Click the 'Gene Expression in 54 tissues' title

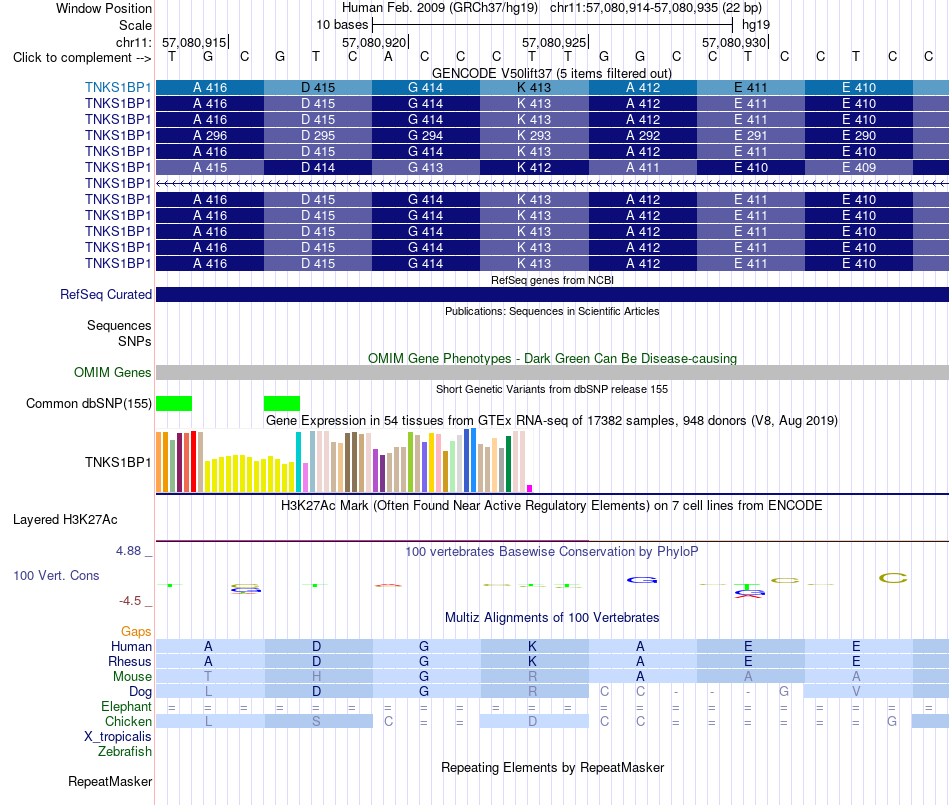[552, 420]
